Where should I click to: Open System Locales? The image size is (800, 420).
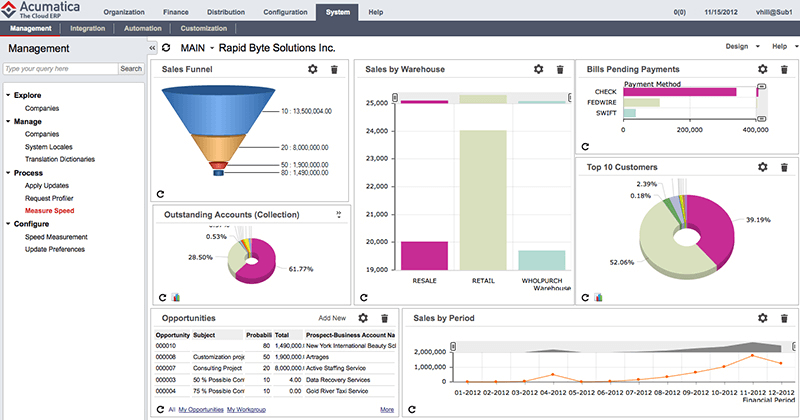click(x=48, y=147)
